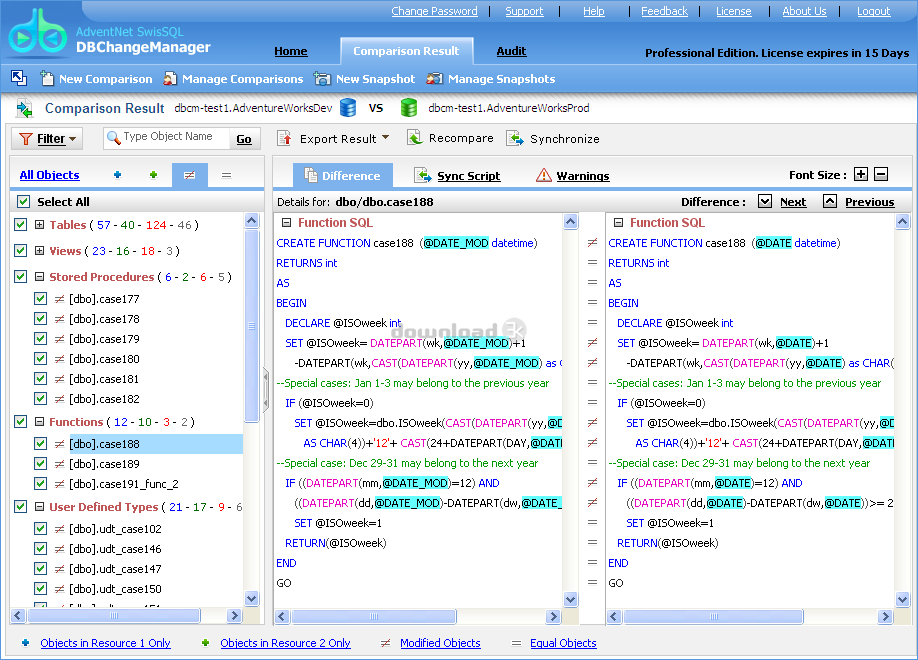Click the splitter collapse handle beside object tree

(x=266, y=389)
